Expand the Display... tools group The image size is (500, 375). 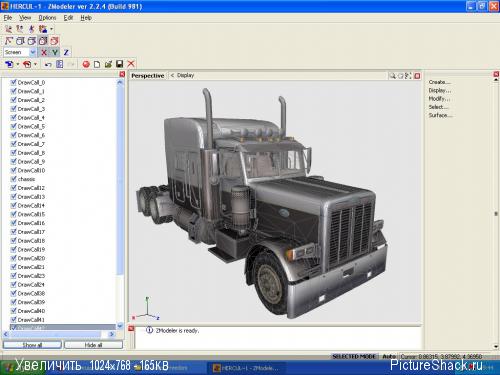[440, 90]
